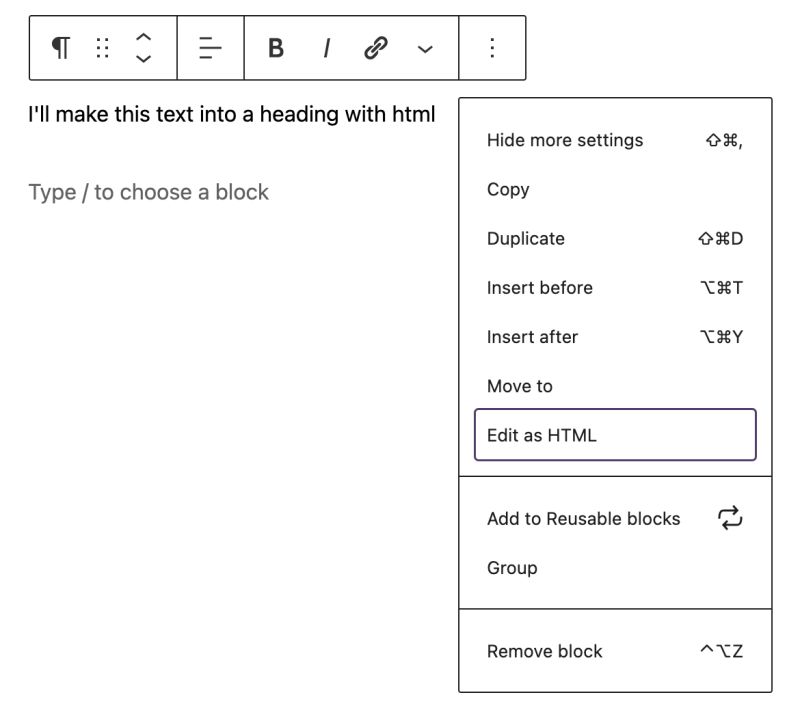Group the selected block
This screenshot has width=800, height=708.
click(x=513, y=567)
